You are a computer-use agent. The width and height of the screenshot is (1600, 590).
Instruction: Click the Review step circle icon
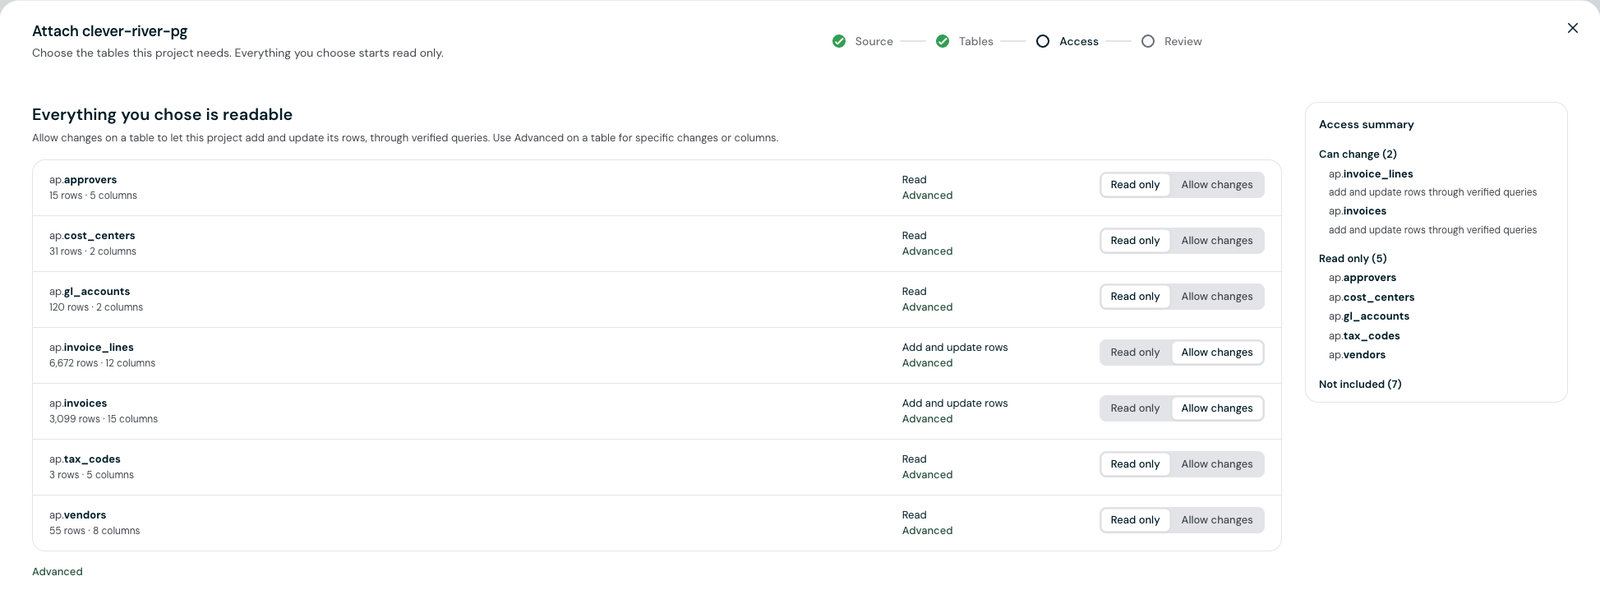(x=1148, y=41)
